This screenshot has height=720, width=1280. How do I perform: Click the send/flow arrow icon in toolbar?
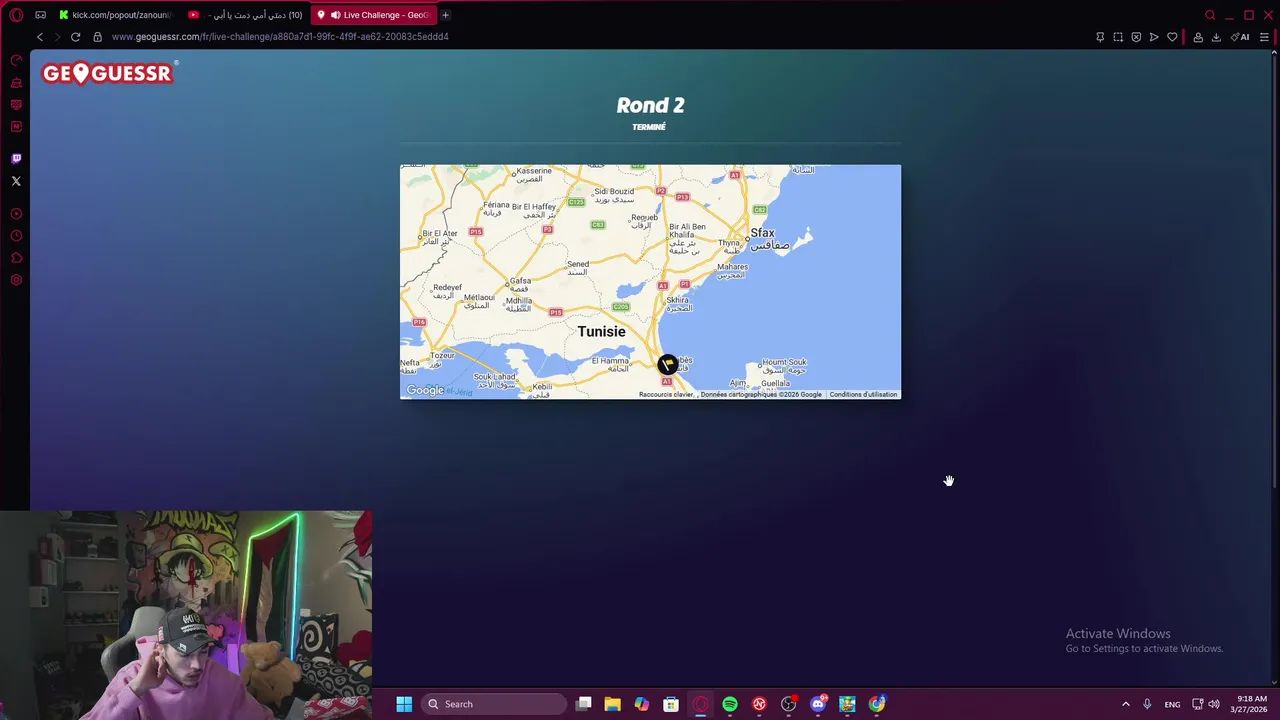tap(1154, 37)
